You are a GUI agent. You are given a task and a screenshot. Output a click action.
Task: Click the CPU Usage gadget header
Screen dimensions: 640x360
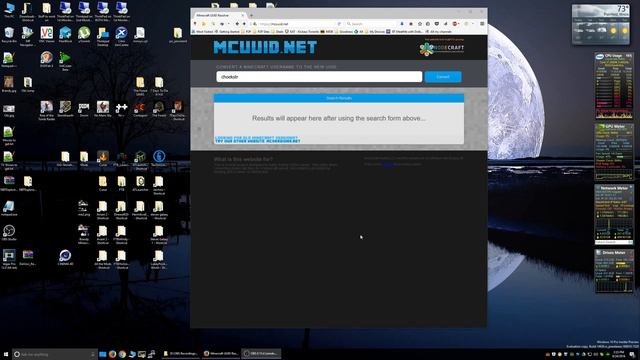coord(613,56)
